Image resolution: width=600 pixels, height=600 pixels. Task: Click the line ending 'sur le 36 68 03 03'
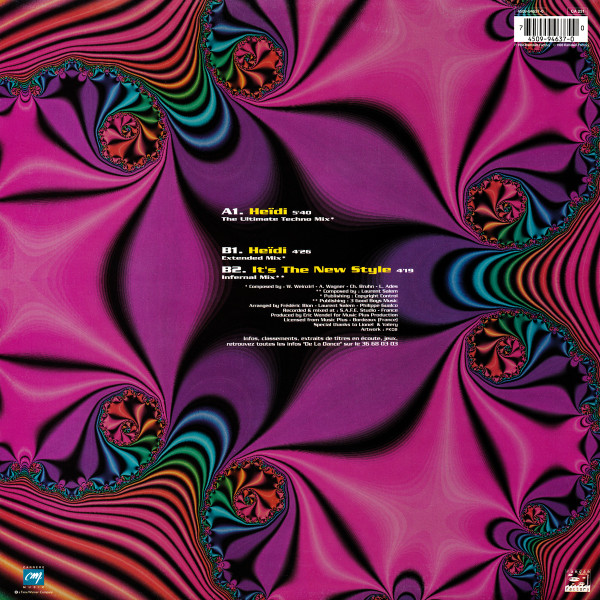[312, 344]
